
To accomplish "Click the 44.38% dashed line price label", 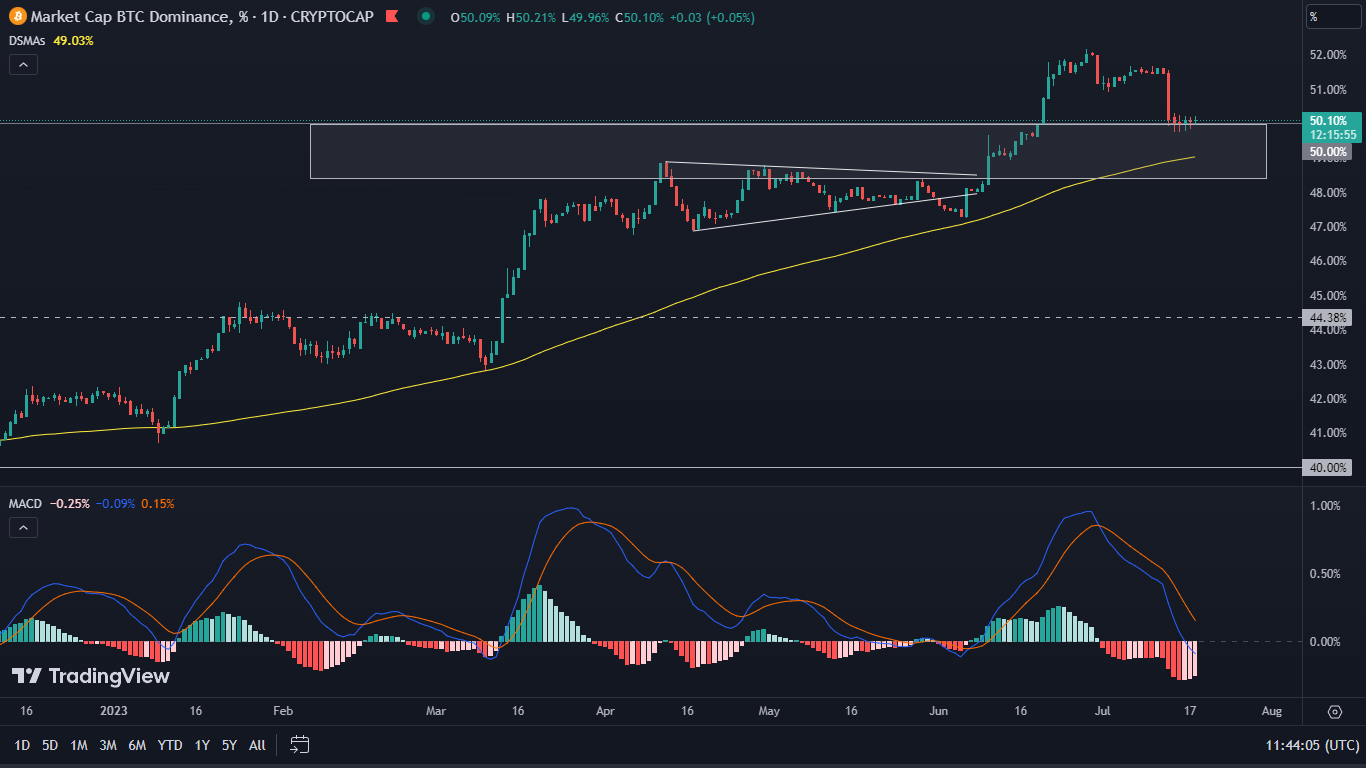I will pos(1328,318).
